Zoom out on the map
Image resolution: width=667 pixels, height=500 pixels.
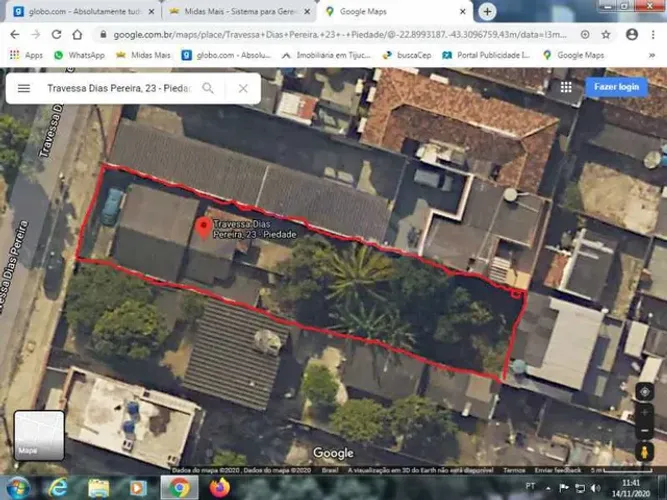point(644,431)
